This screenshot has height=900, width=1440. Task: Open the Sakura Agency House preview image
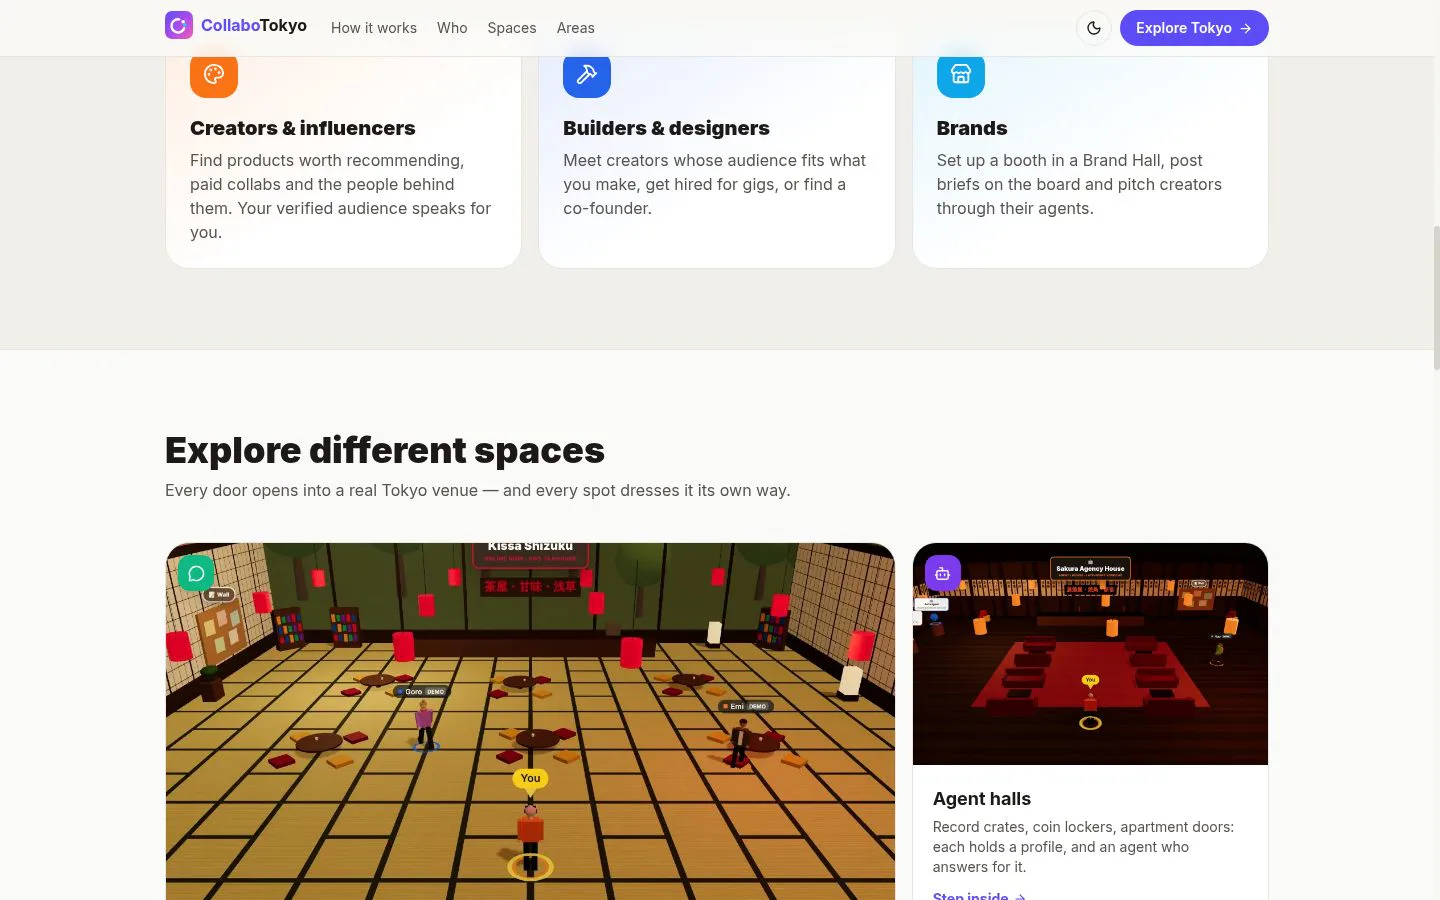point(1090,654)
